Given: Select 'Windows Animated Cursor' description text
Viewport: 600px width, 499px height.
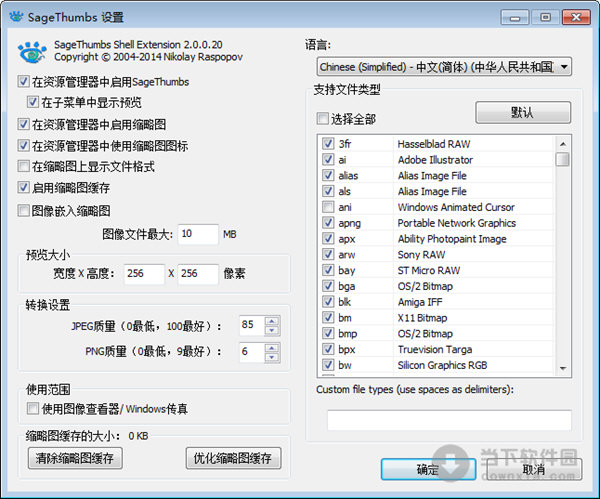Looking at the screenshot, I should pos(456,207).
